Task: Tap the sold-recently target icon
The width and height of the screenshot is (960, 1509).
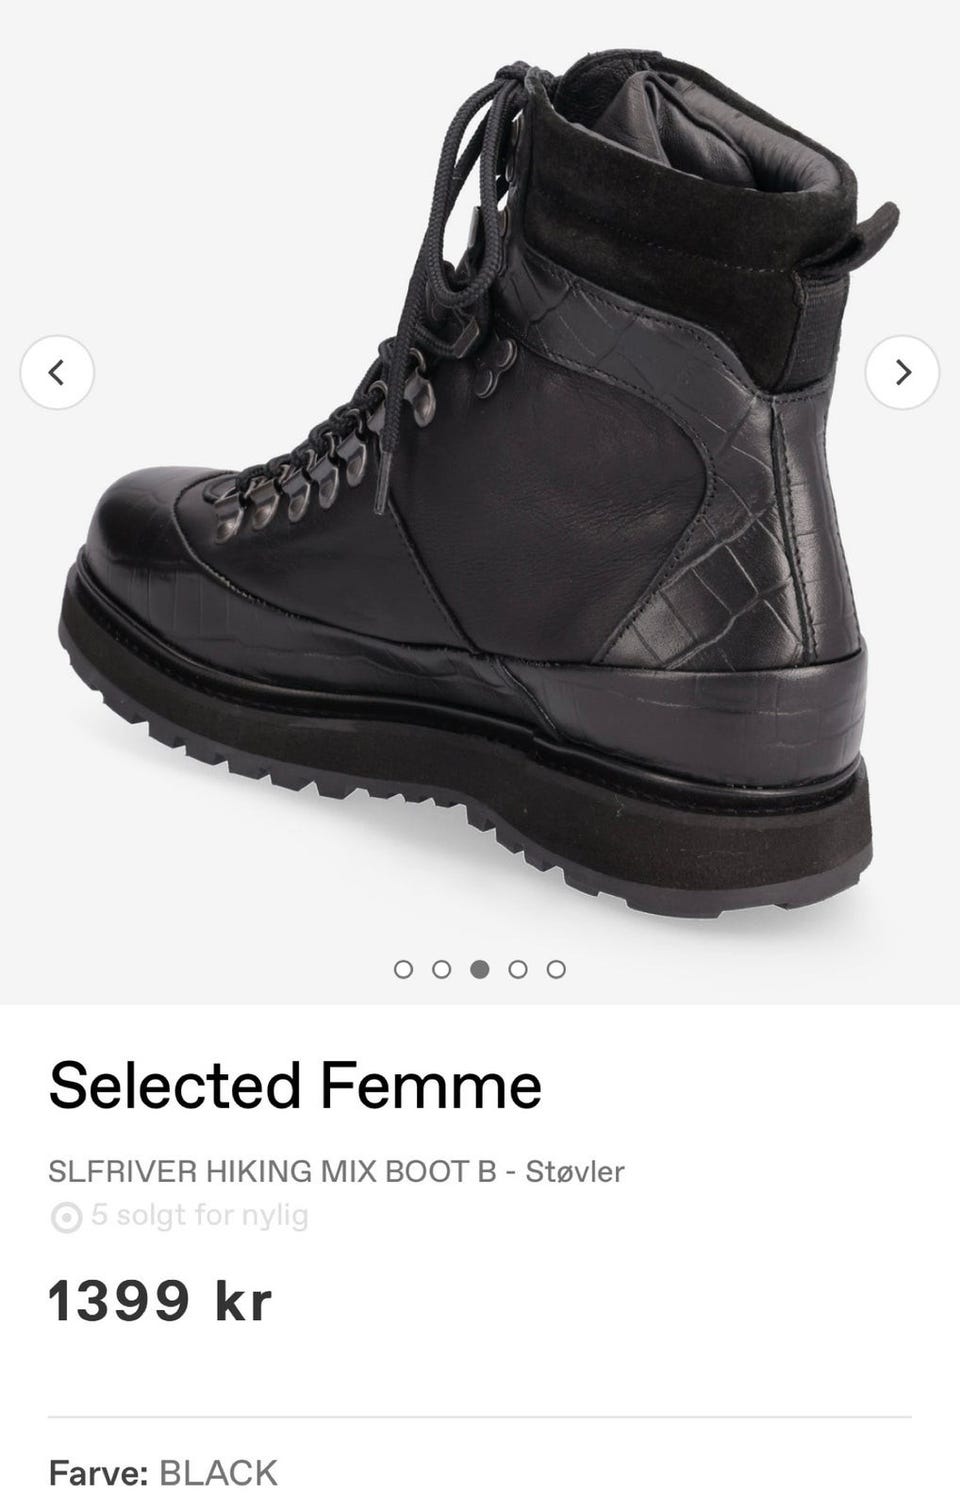Action: pyautogui.click(x=65, y=1218)
